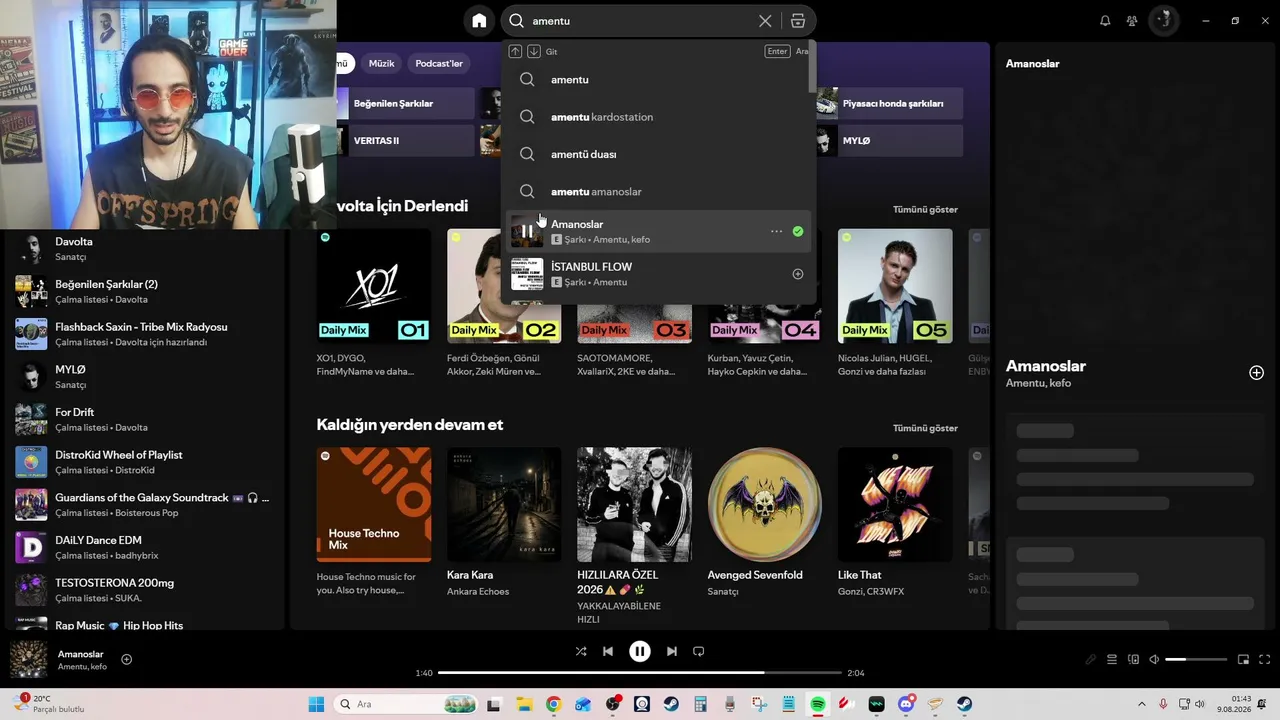1280x720 pixels.
Task: Mute the volume with speaker icon
Action: click(x=1154, y=660)
